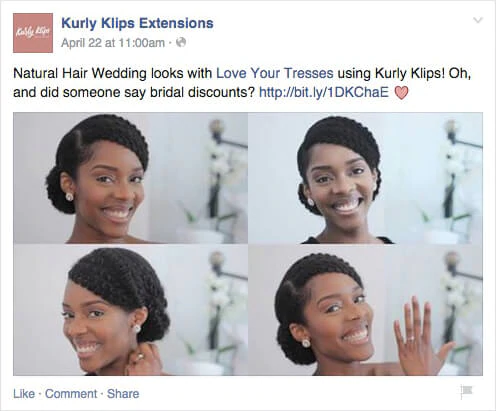Like this post
Viewport: 496px width, 411px height.
(x=24, y=394)
